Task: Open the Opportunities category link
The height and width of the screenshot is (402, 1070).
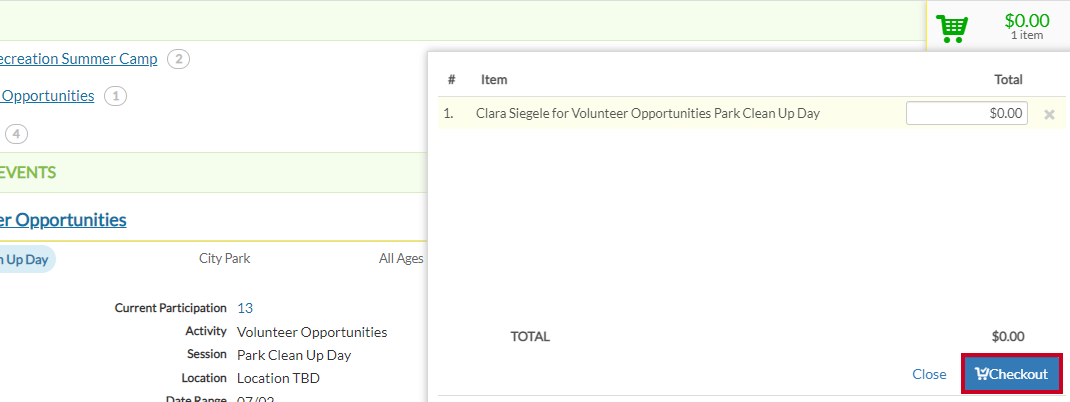Action: pyautogui.click(x=47, y=96)
